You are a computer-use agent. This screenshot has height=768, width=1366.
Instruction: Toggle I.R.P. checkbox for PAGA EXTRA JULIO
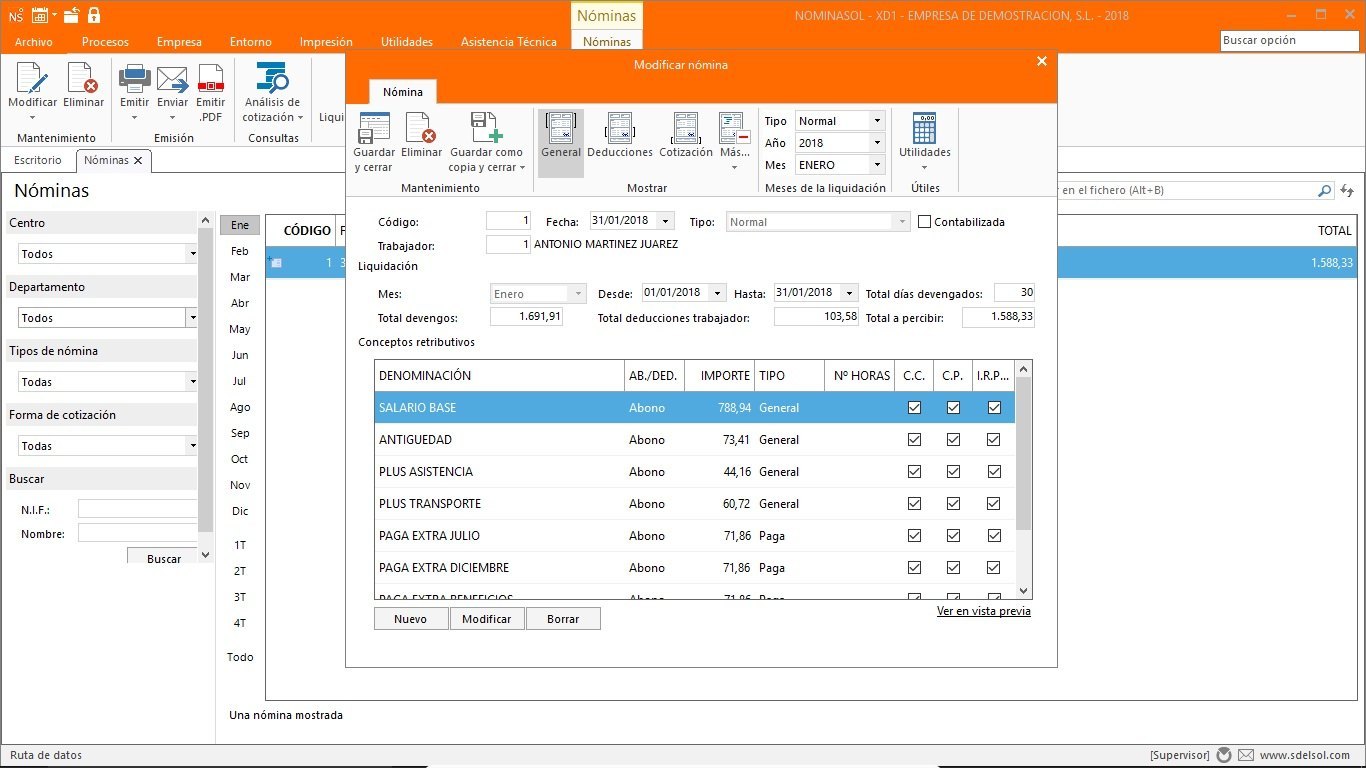(x=994, y=536)
